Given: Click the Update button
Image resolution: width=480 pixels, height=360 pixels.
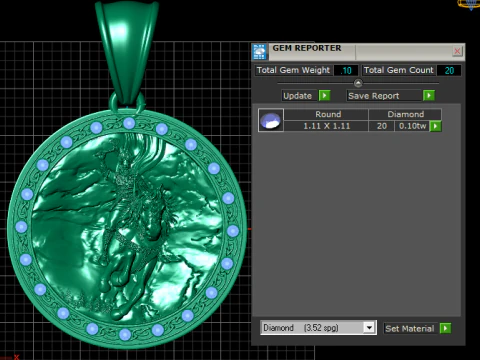Looking at the screenshot, I should 299,96.
